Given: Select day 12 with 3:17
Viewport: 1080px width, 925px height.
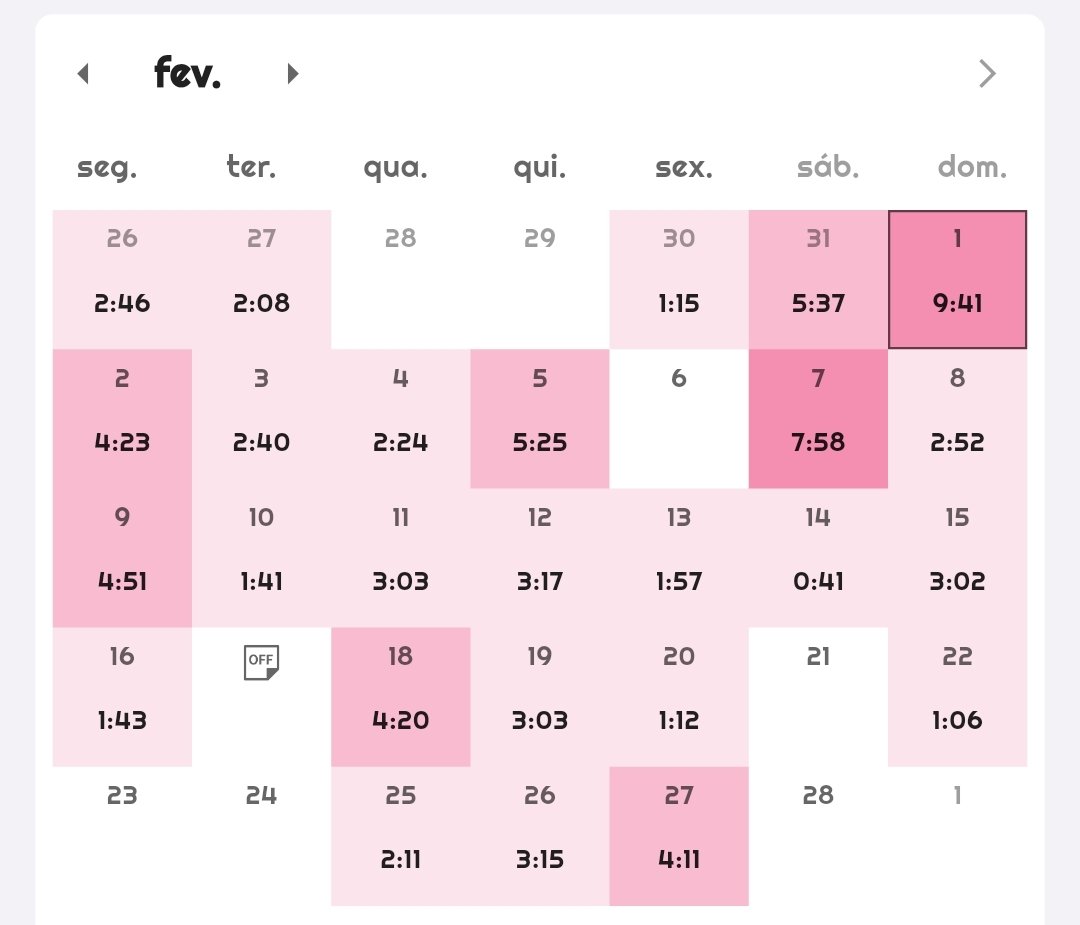Looking at the screenshot, I should click(540, 558).
